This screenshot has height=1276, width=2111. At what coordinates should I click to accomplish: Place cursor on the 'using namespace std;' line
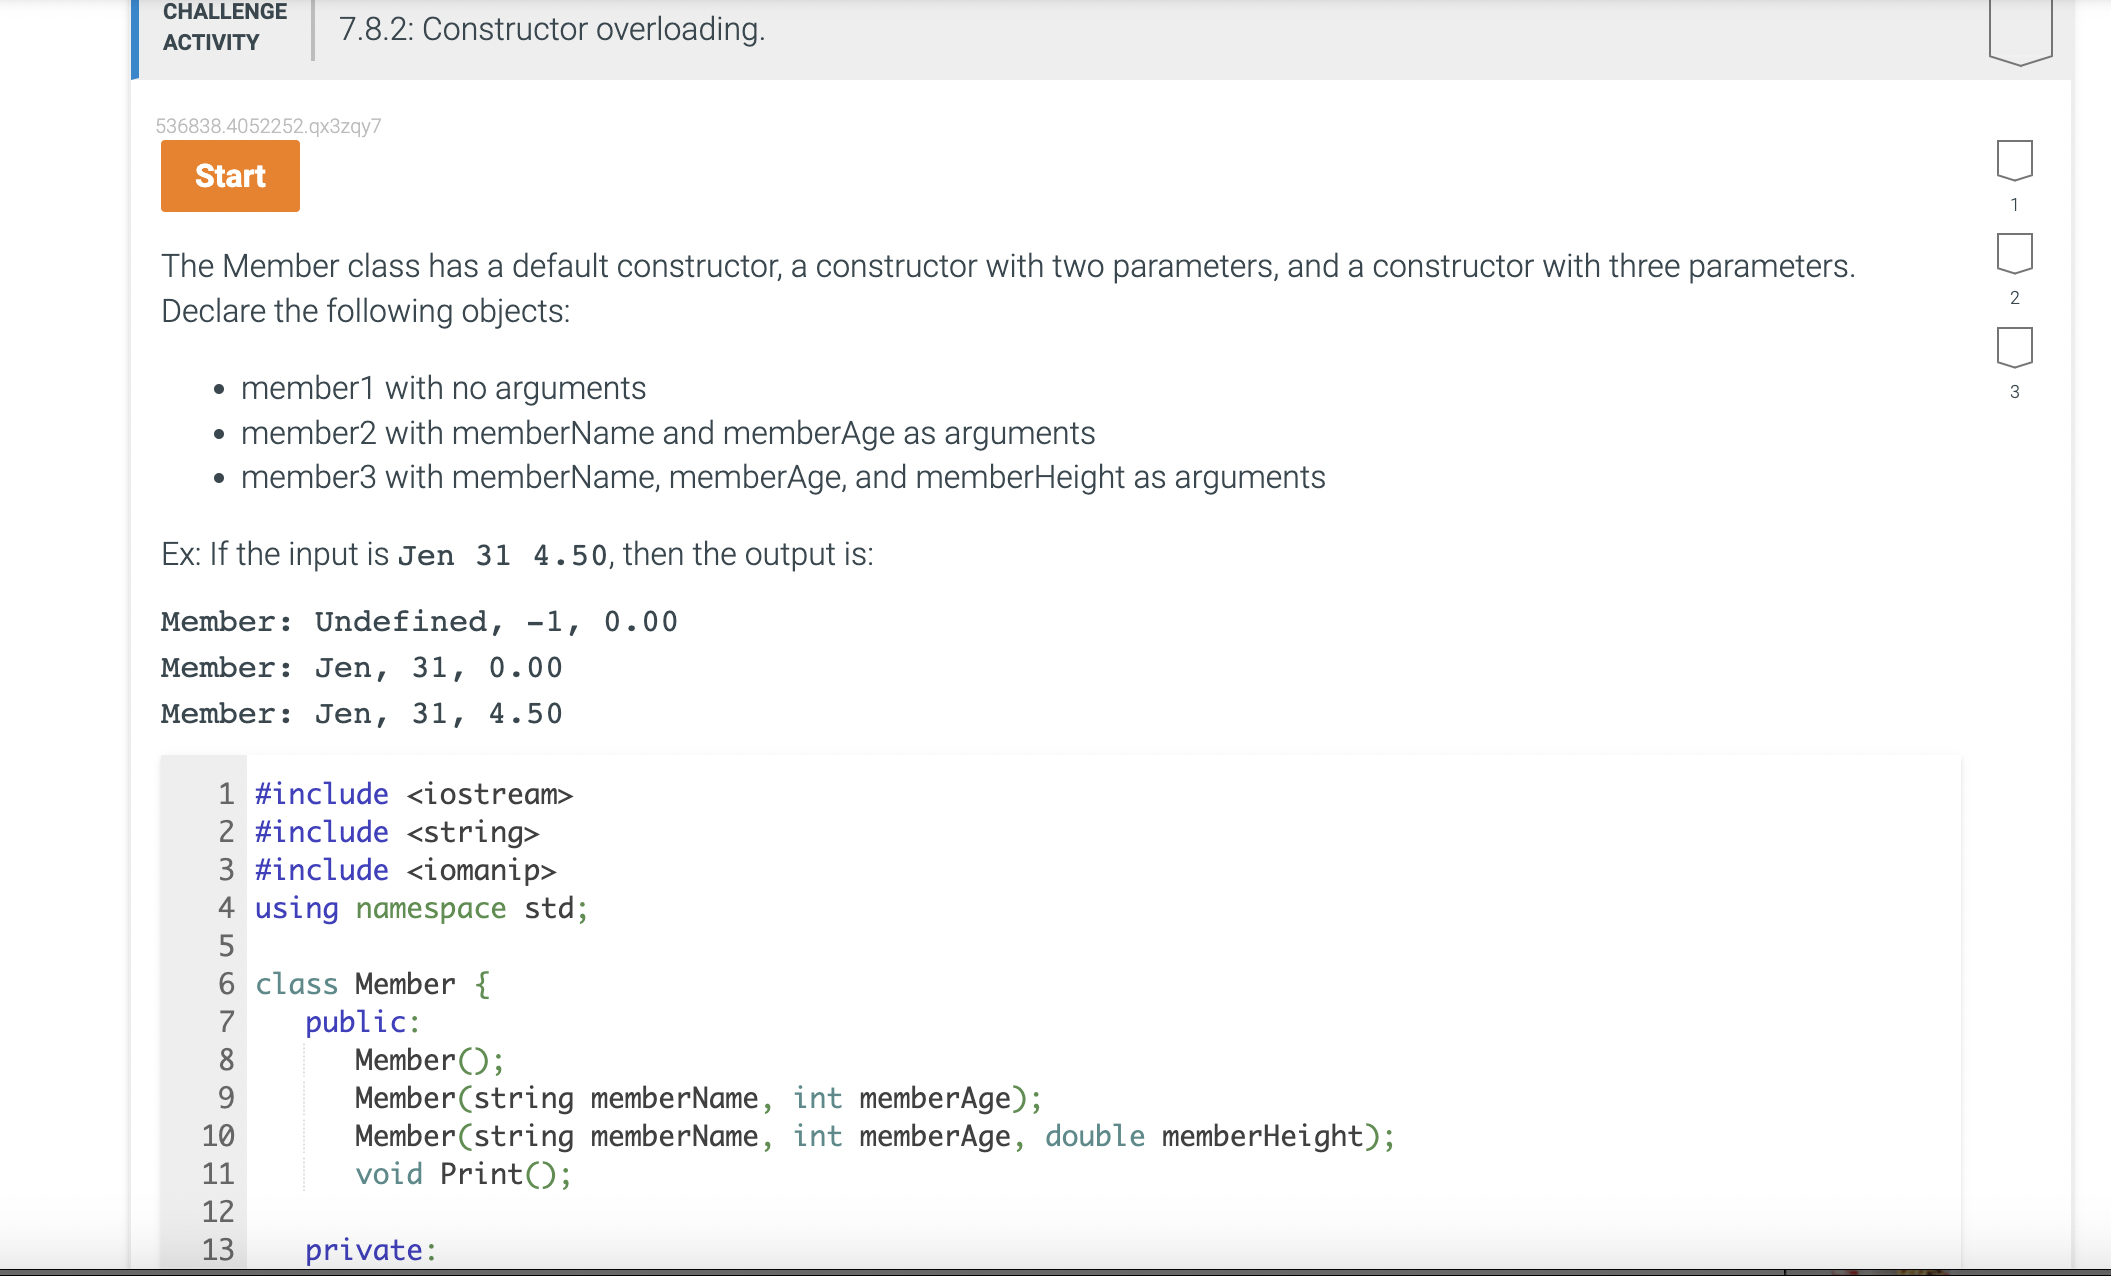point(420,908)
